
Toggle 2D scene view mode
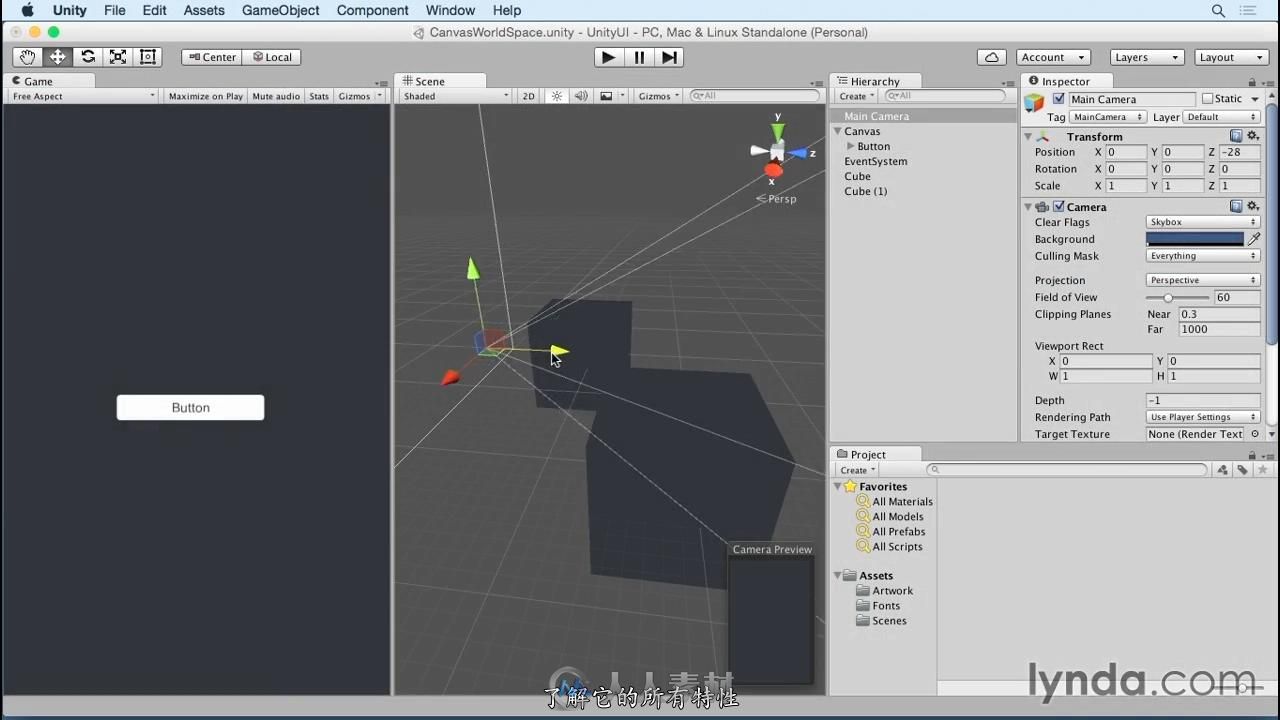[529, 96]
